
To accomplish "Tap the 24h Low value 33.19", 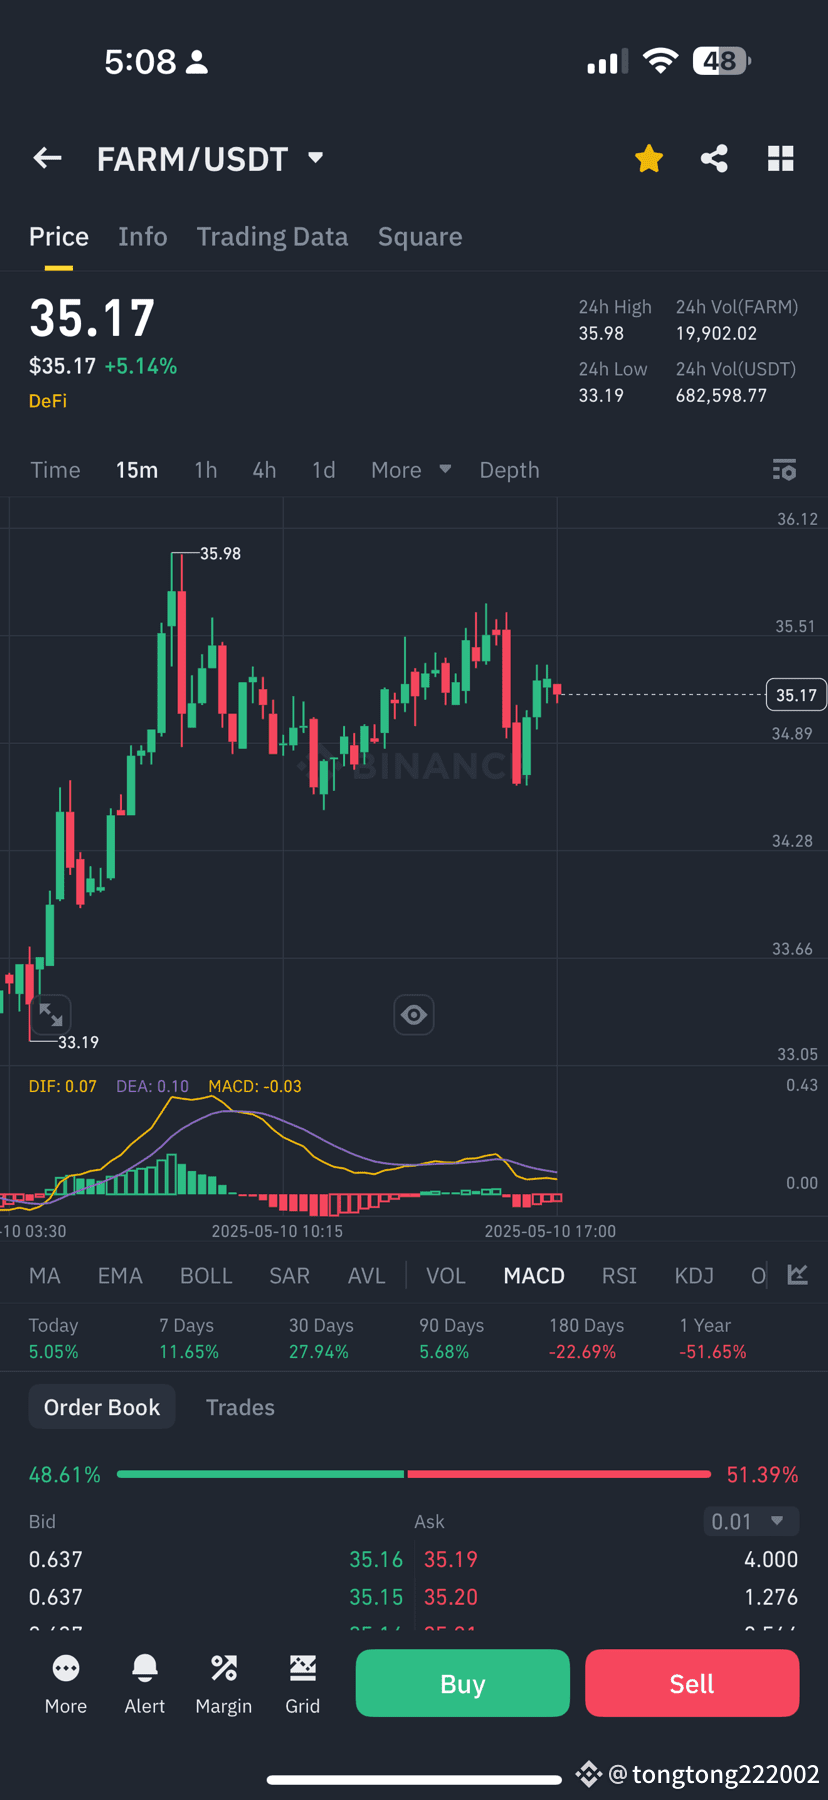I will (601, 395).
